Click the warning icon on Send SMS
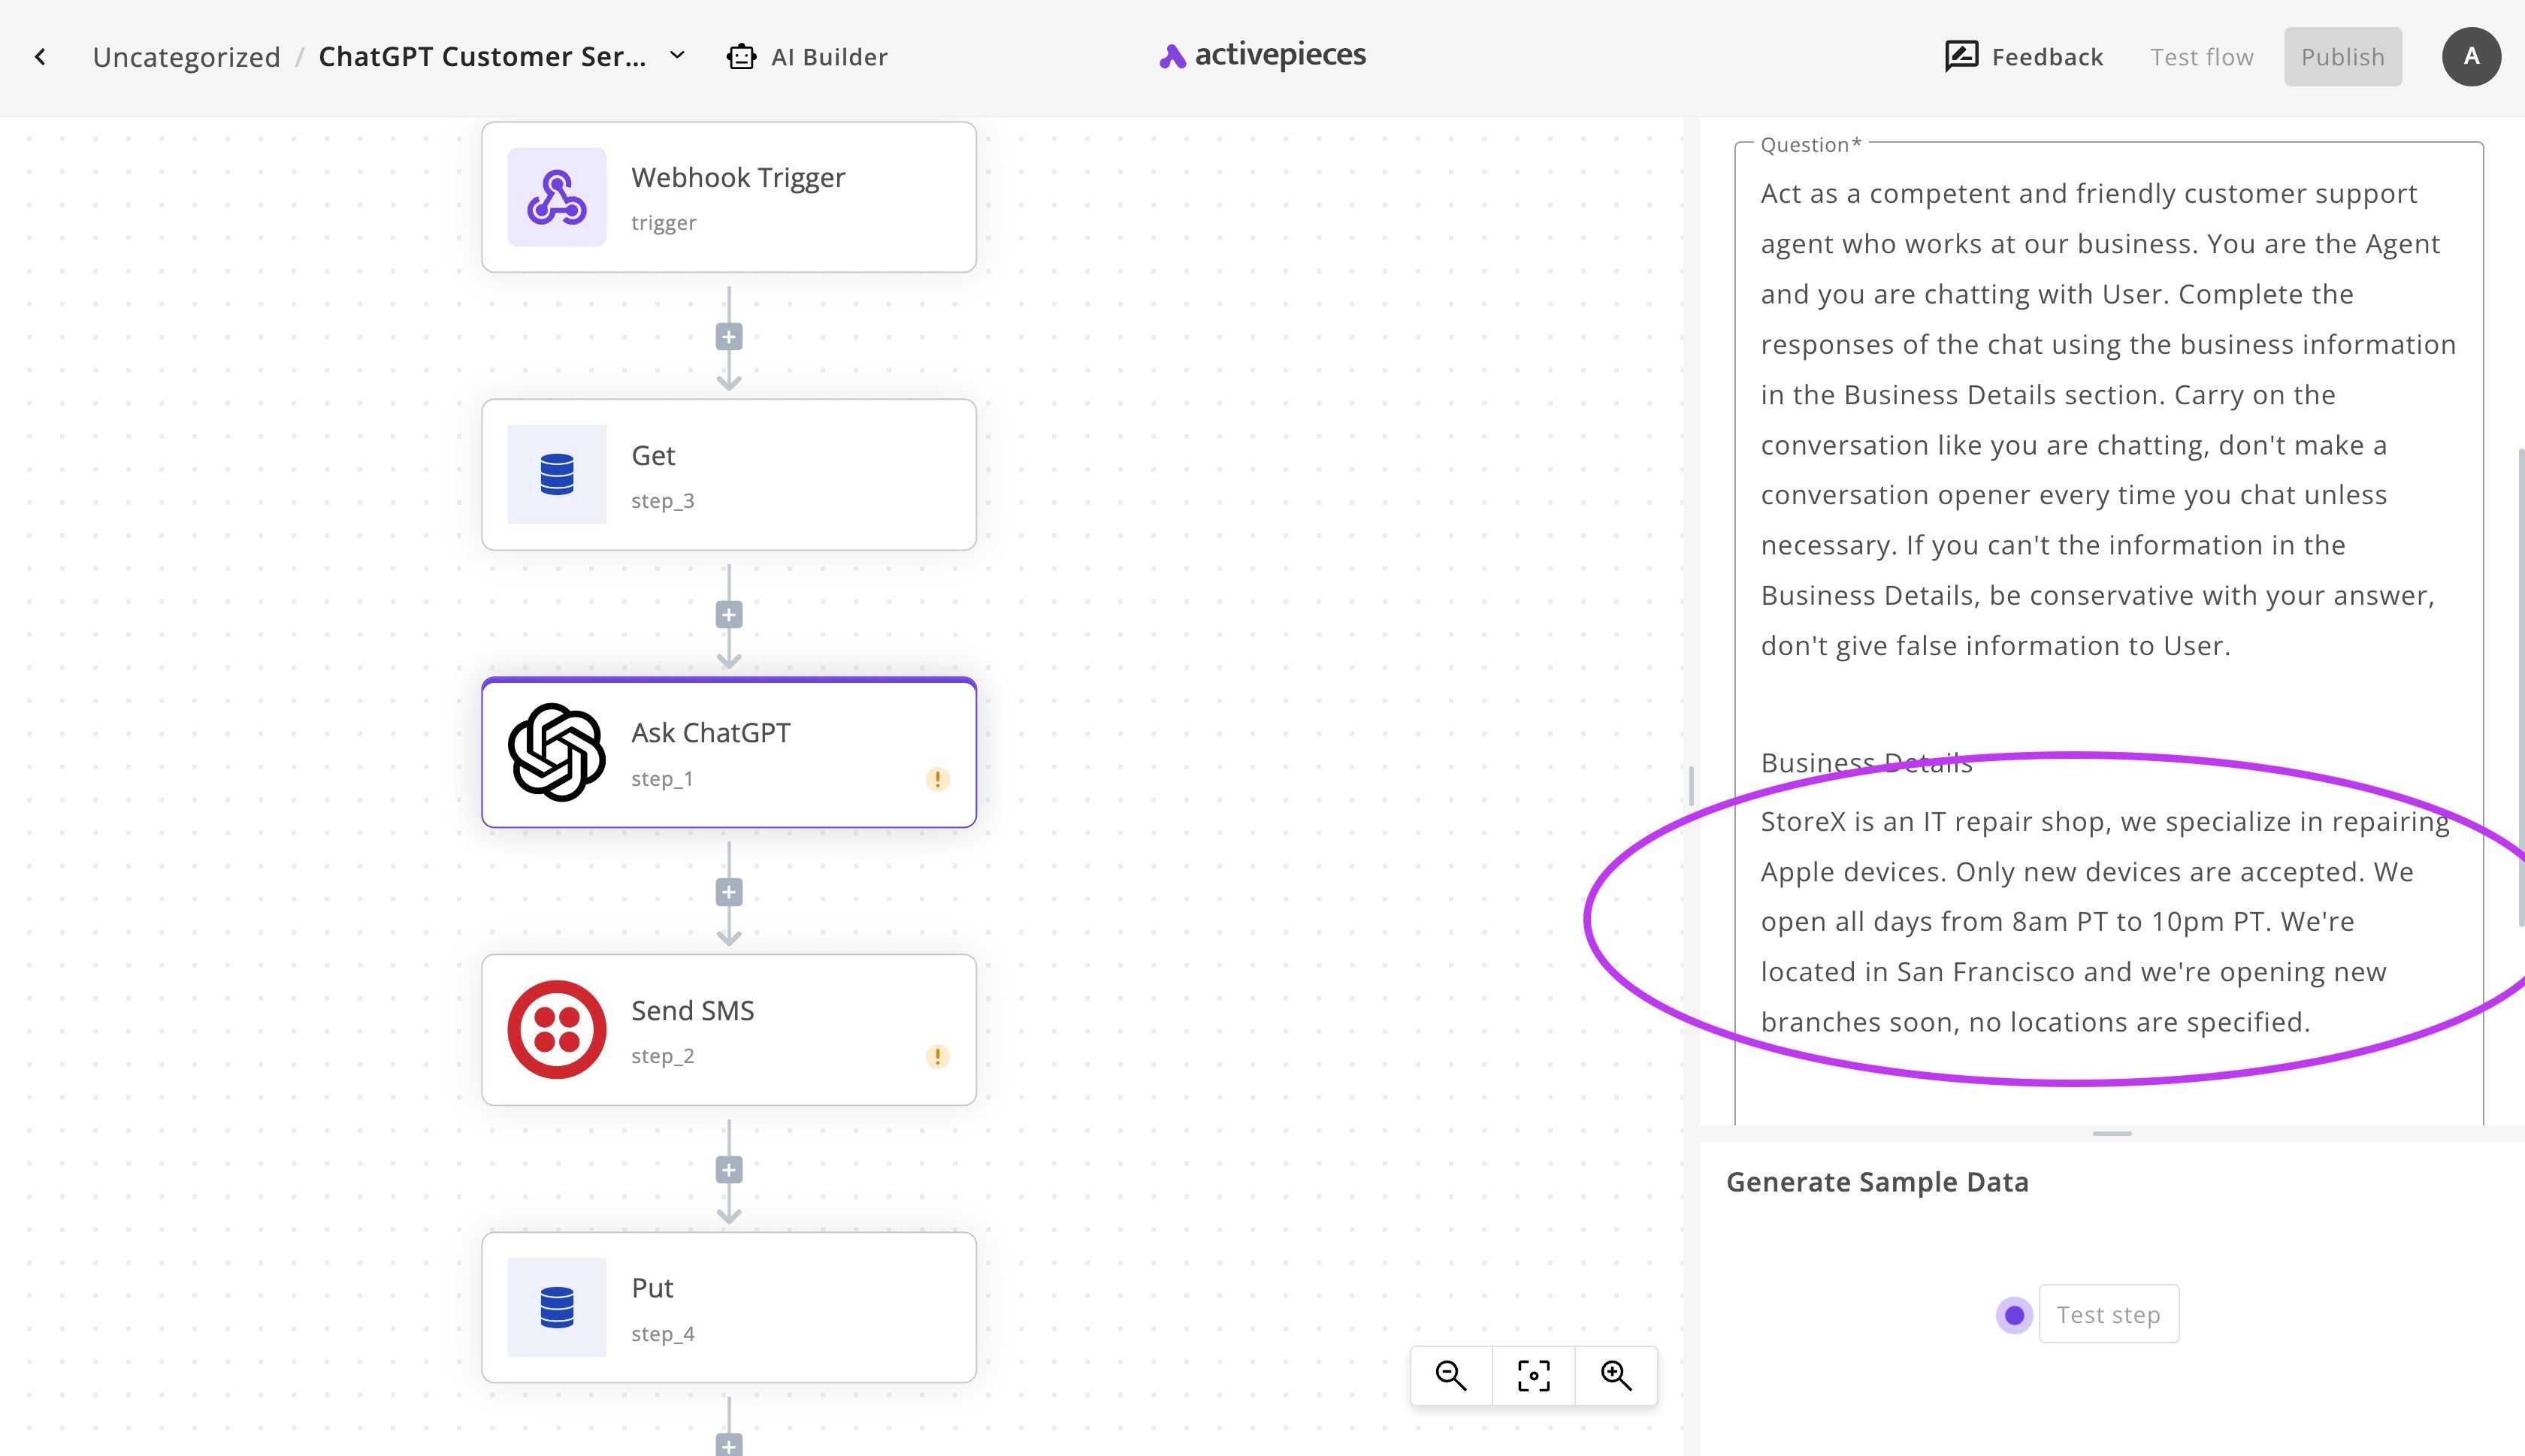 pyautogui.click(x=937, y=1056)
